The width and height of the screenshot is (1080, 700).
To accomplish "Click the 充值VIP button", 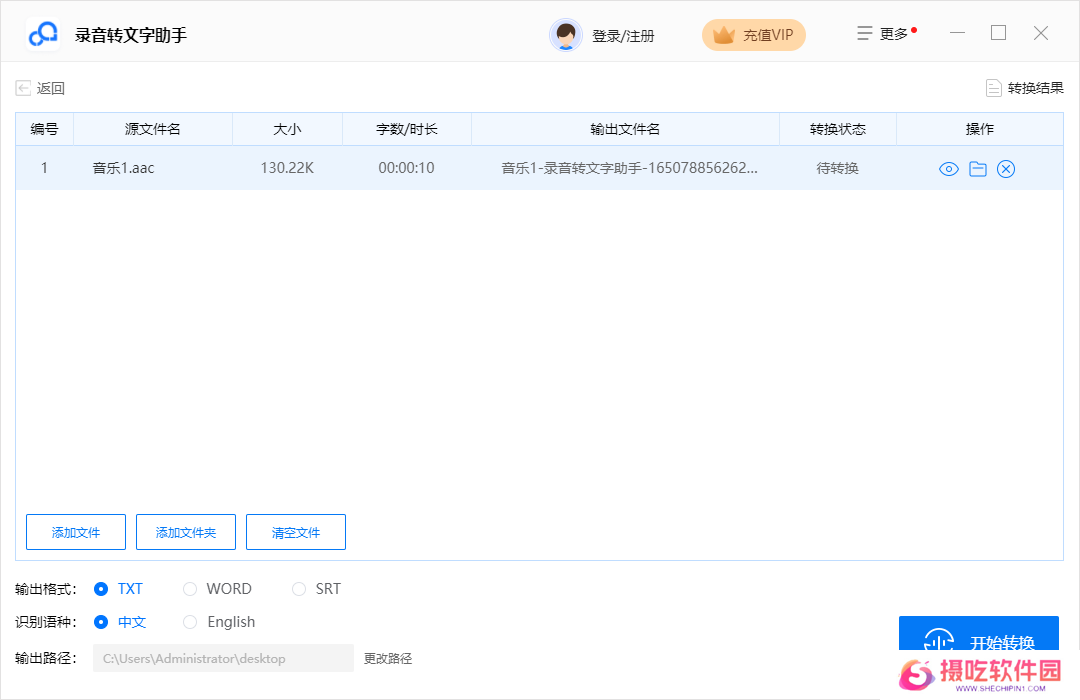I will (754, 35).
